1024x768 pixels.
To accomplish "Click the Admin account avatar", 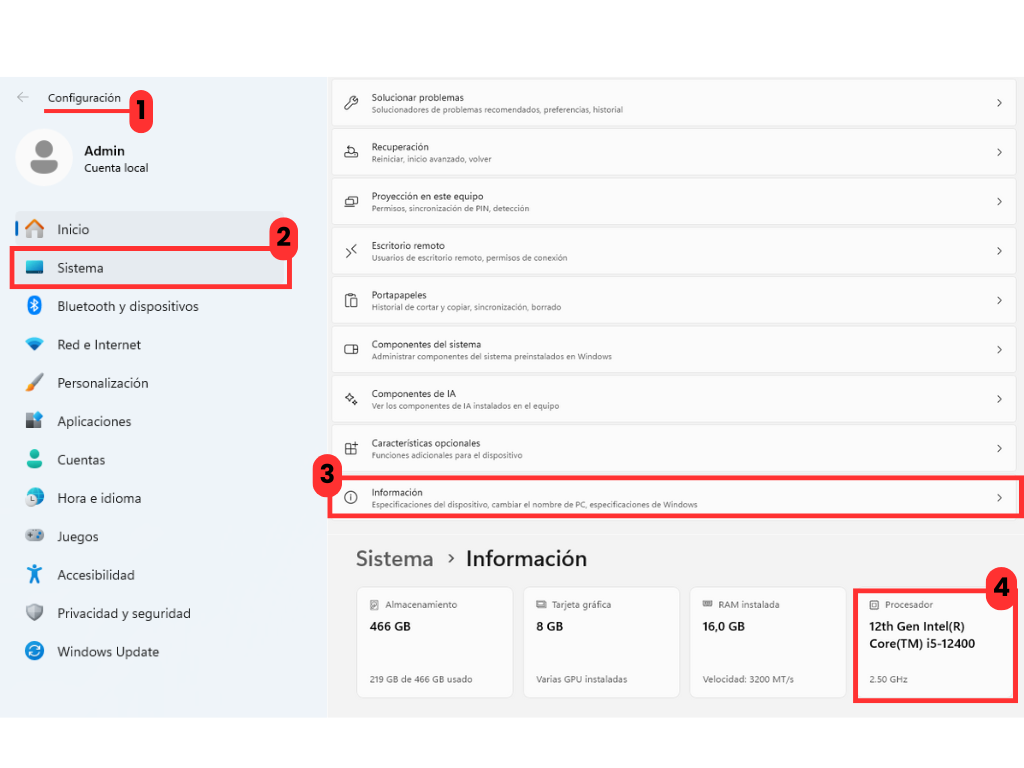I will pyautogui.click(x=43, y=157).
